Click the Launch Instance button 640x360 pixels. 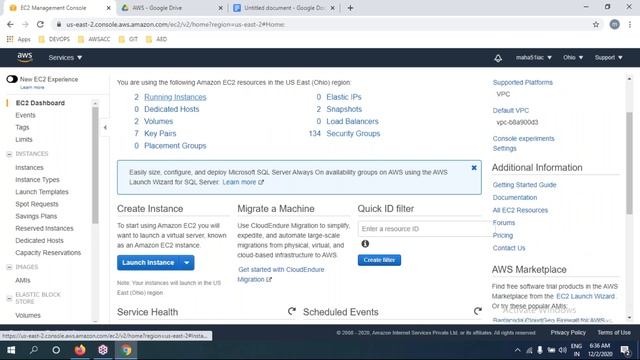(148, 262)
